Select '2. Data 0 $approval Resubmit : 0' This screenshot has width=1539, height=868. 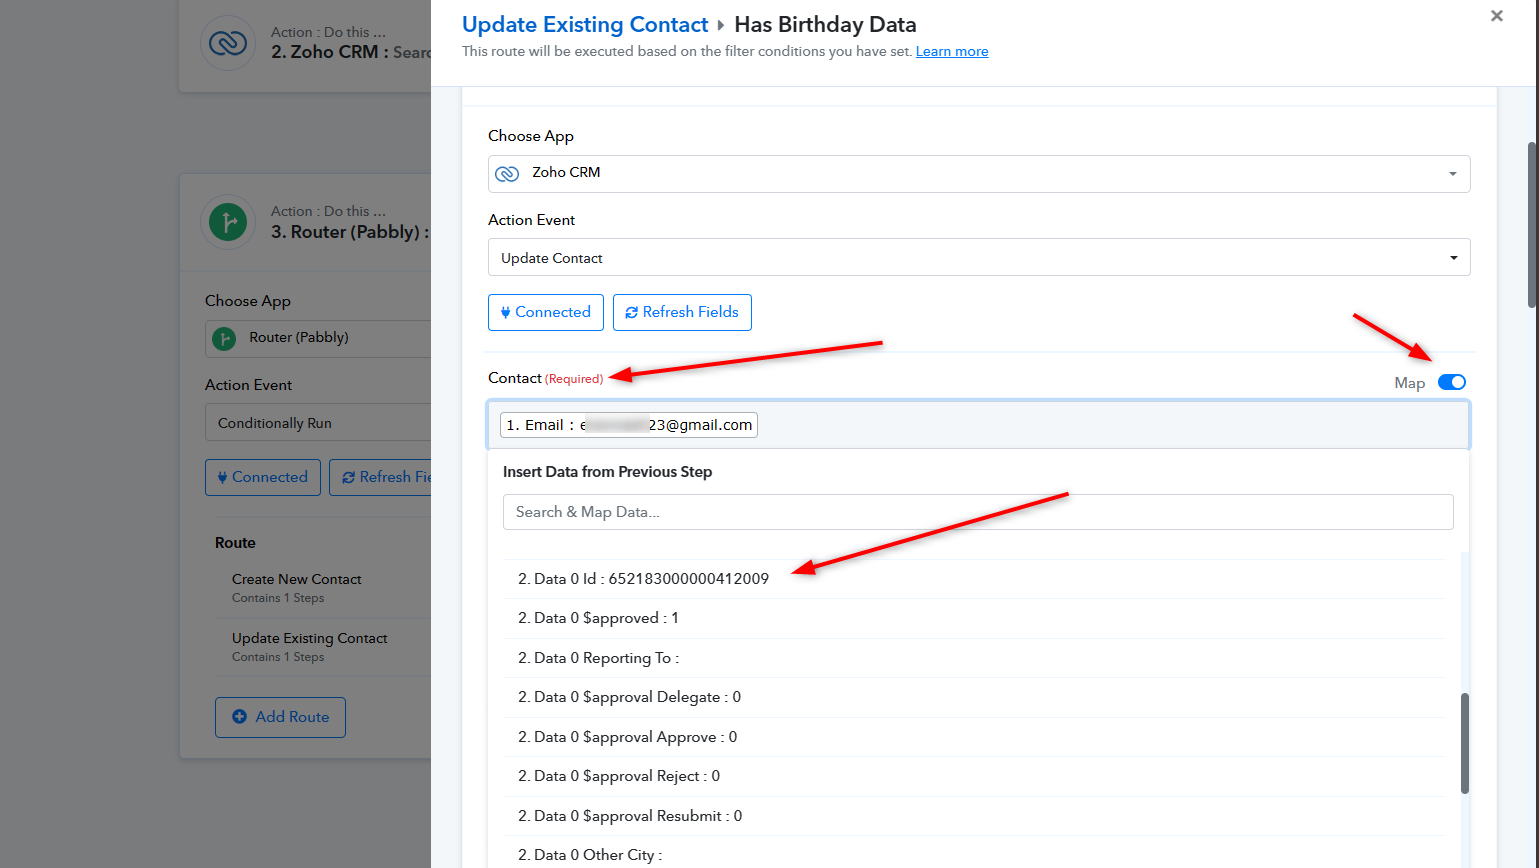click(974, 816)
